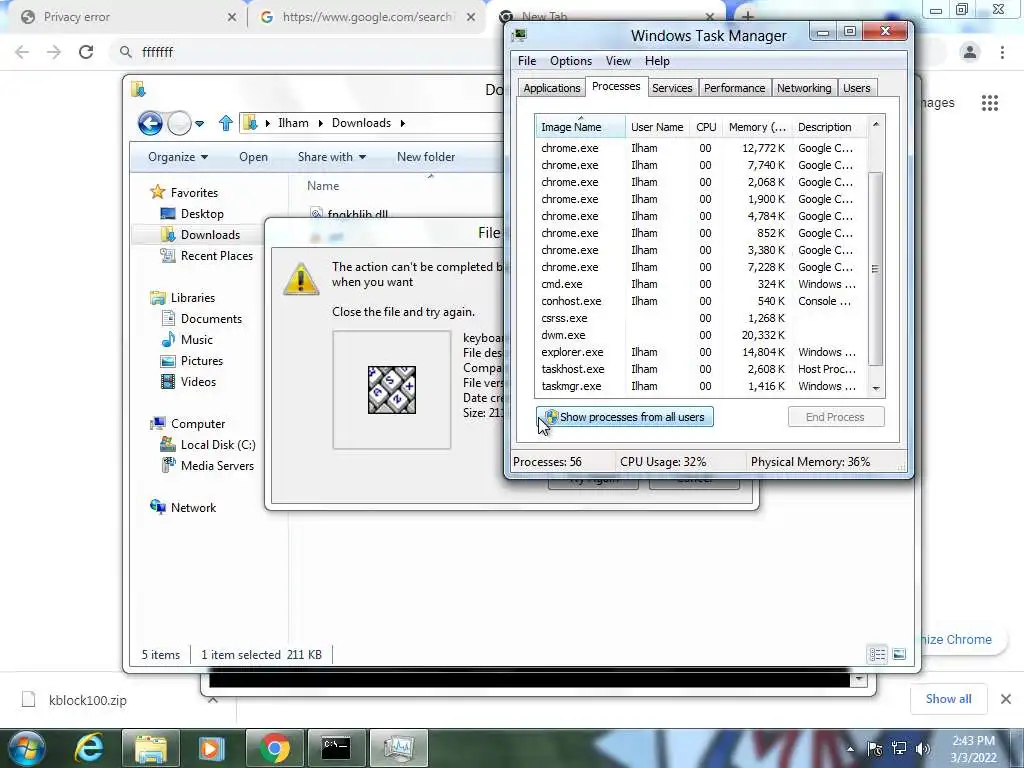Sort processes by Memory column header

757,127
